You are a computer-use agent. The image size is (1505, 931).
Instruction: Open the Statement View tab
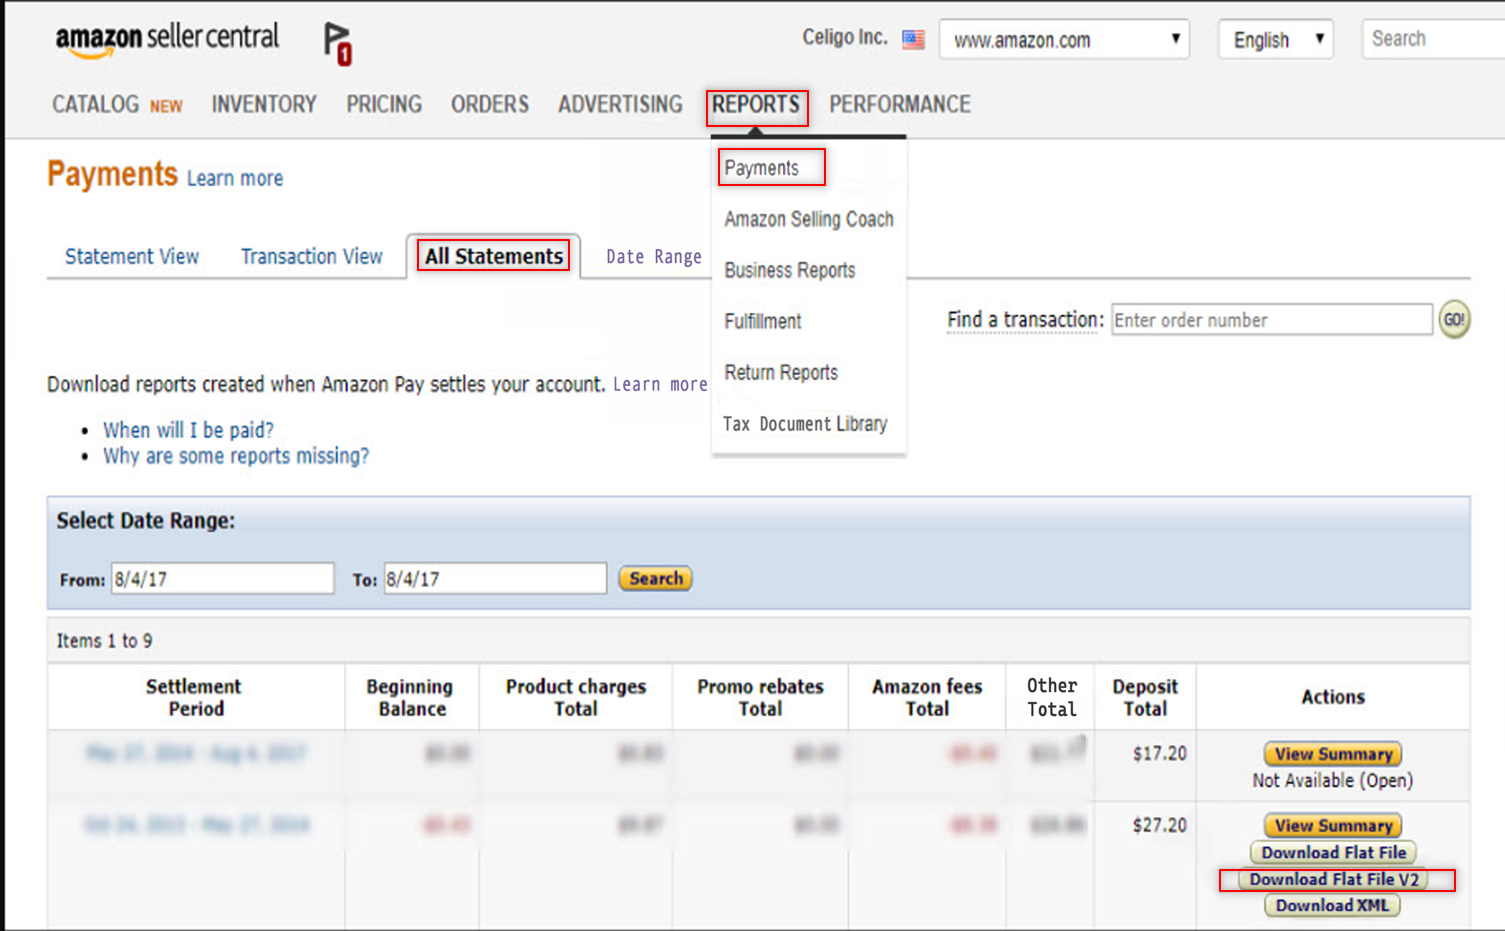(132, 257)
